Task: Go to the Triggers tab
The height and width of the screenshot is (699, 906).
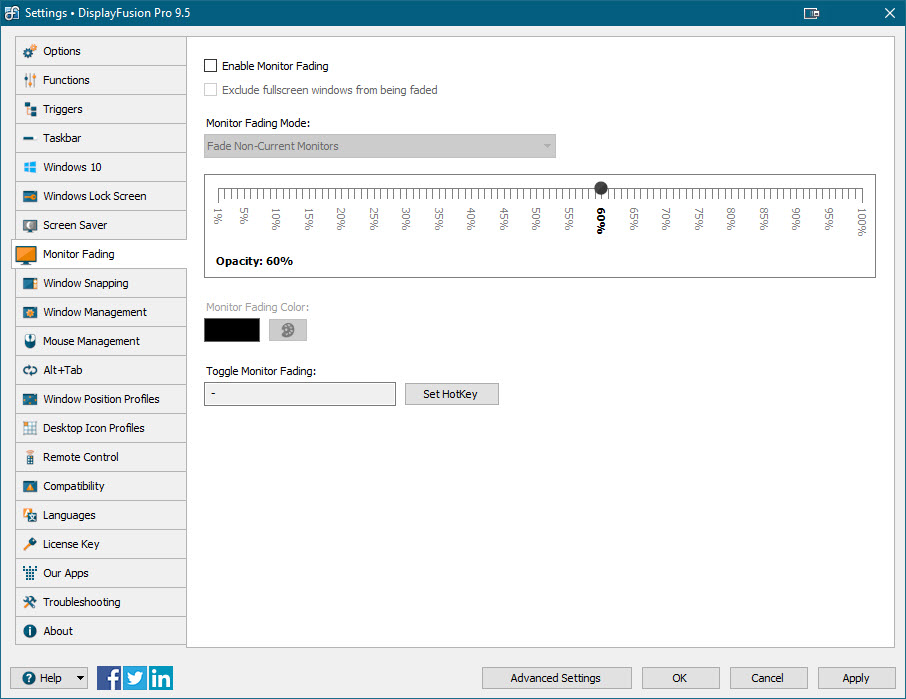Action: (x=101, y=109)
